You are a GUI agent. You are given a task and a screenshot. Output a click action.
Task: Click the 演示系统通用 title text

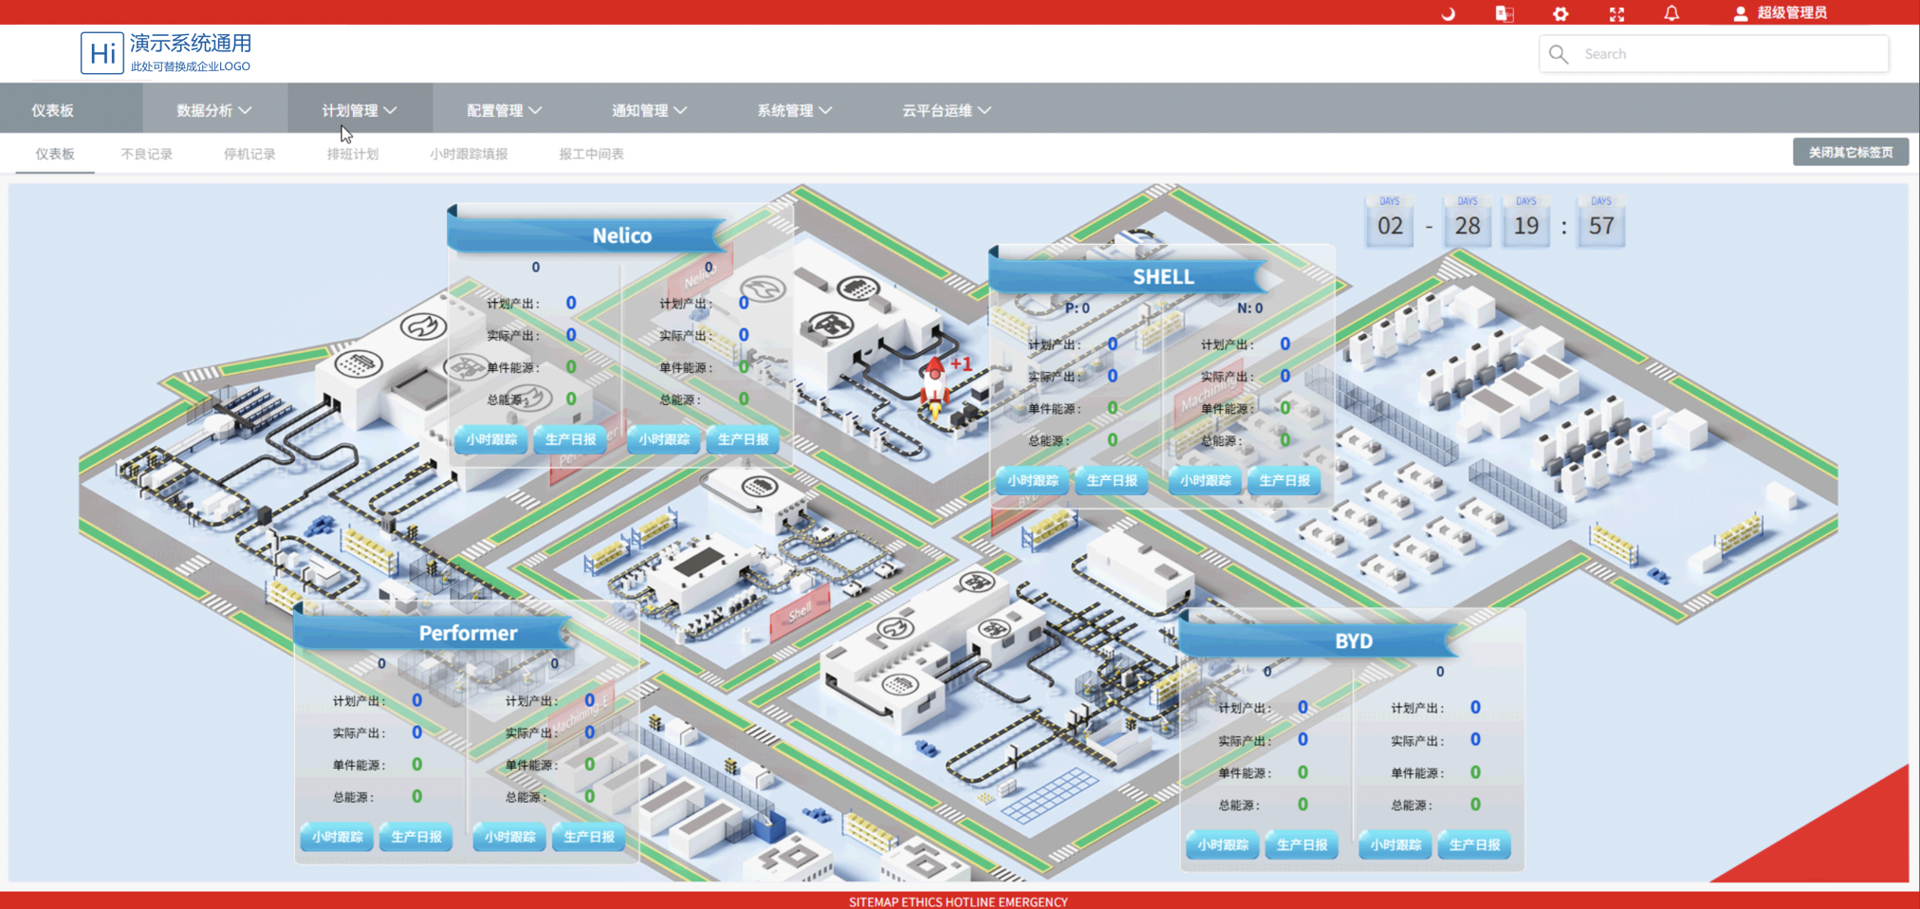(191, 43)
